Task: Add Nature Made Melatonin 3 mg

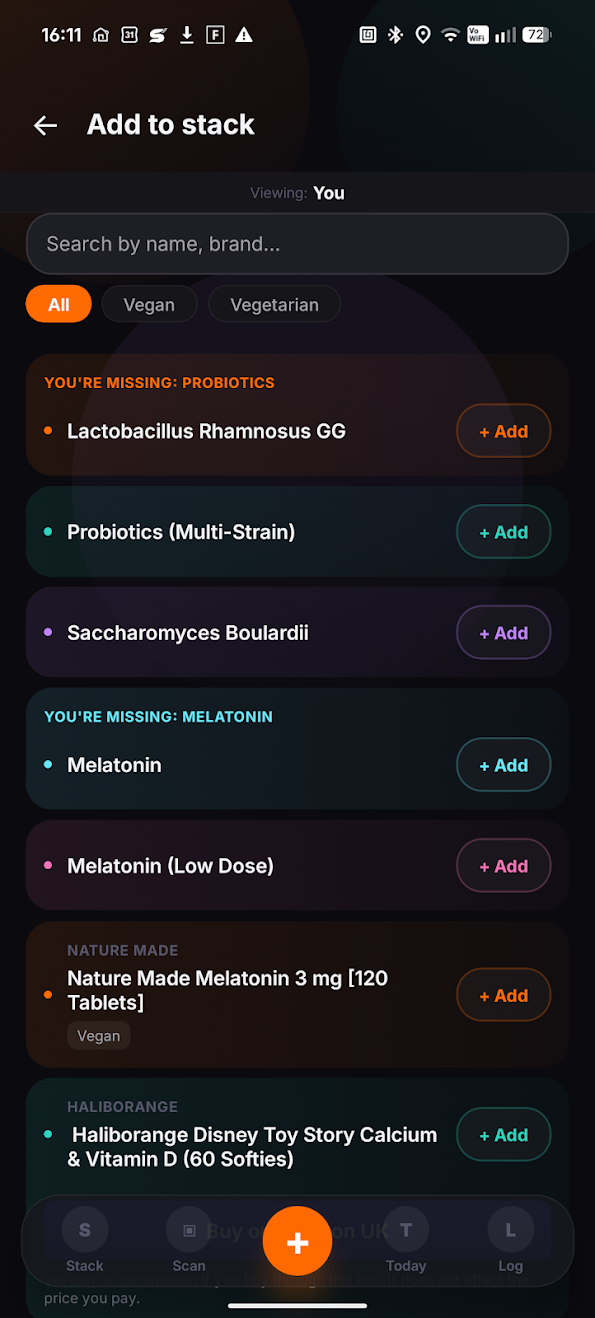Action: 504,995
